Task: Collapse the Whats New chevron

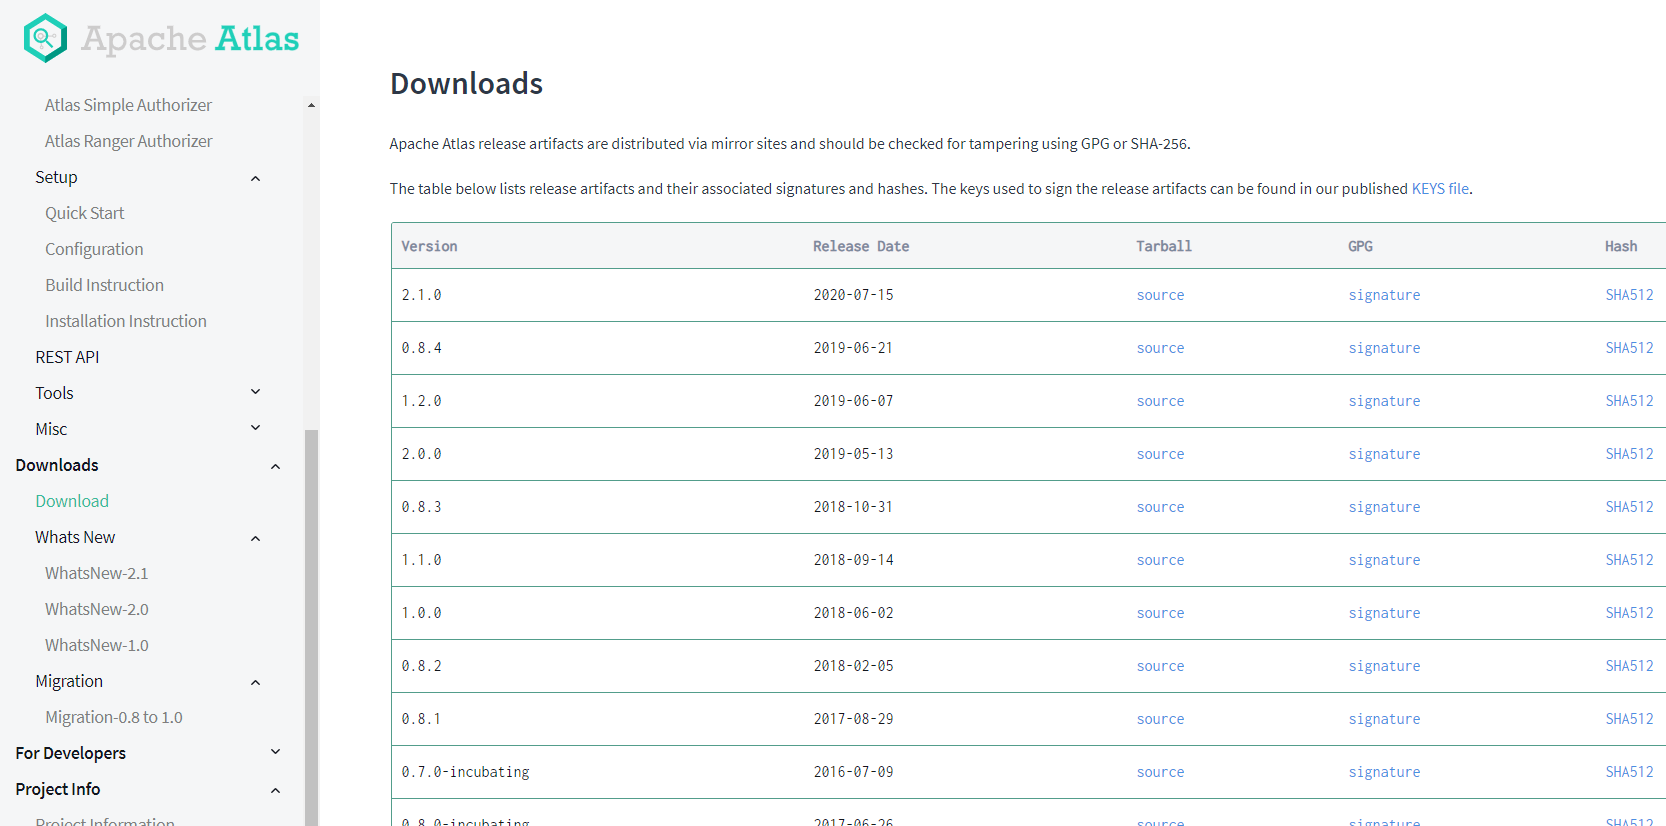Action: [255, 538]
